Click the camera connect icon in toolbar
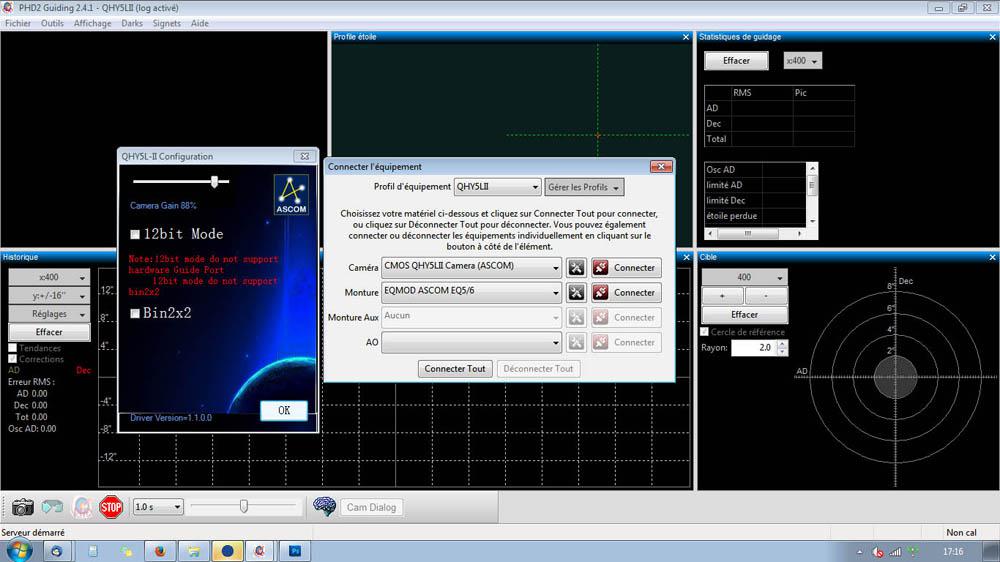Image resolution: width=1000 pixels, height=562 pixels. [22, 507]
